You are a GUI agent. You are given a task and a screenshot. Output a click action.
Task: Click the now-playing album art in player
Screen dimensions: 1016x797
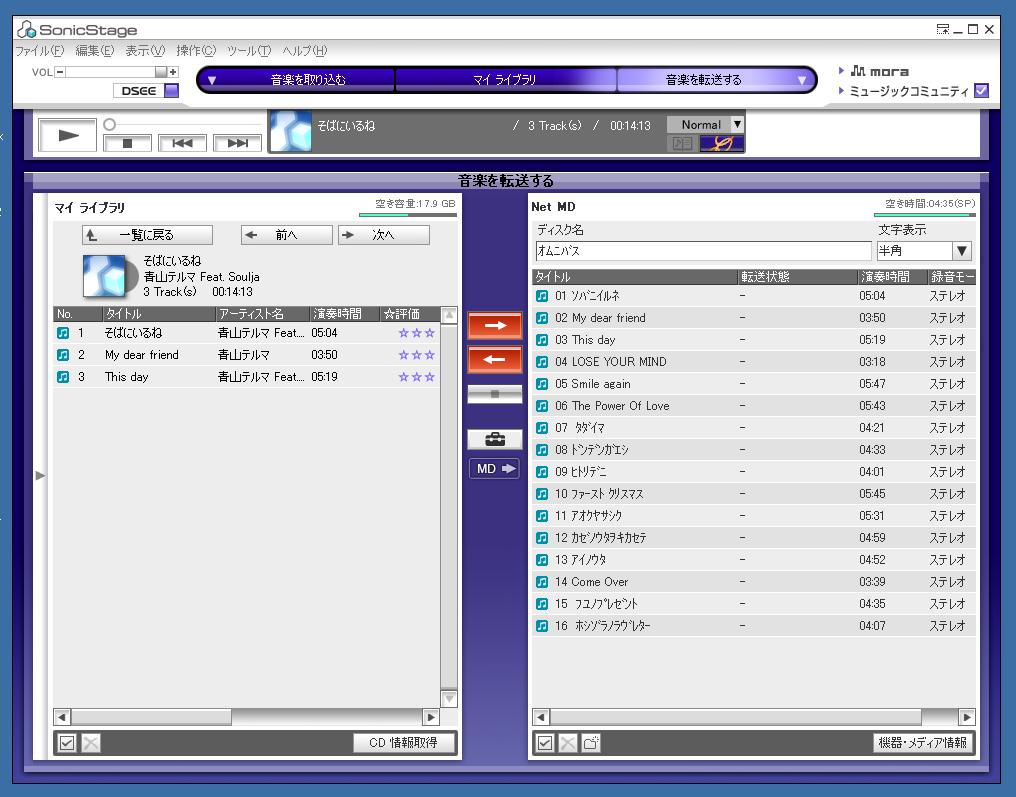pos(291,132)
